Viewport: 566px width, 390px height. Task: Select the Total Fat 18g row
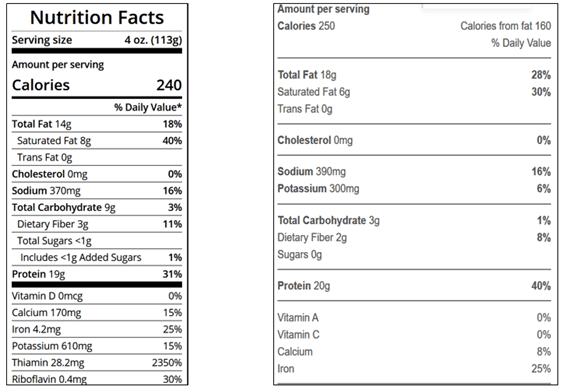pyautogui.click(x=414, y=75)
